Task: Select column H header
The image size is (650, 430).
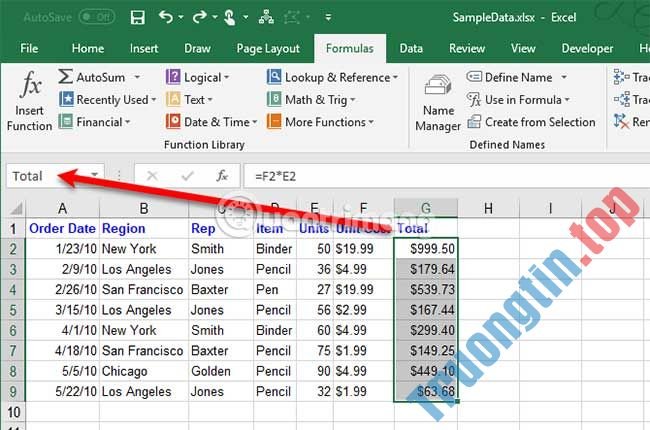Action: tap(488, 208)
